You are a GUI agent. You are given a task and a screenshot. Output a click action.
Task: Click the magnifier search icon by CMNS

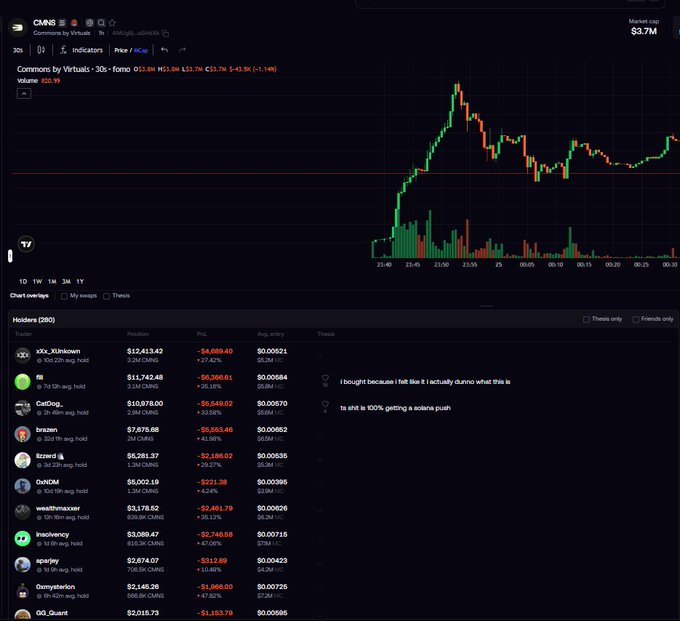[101, 23]
